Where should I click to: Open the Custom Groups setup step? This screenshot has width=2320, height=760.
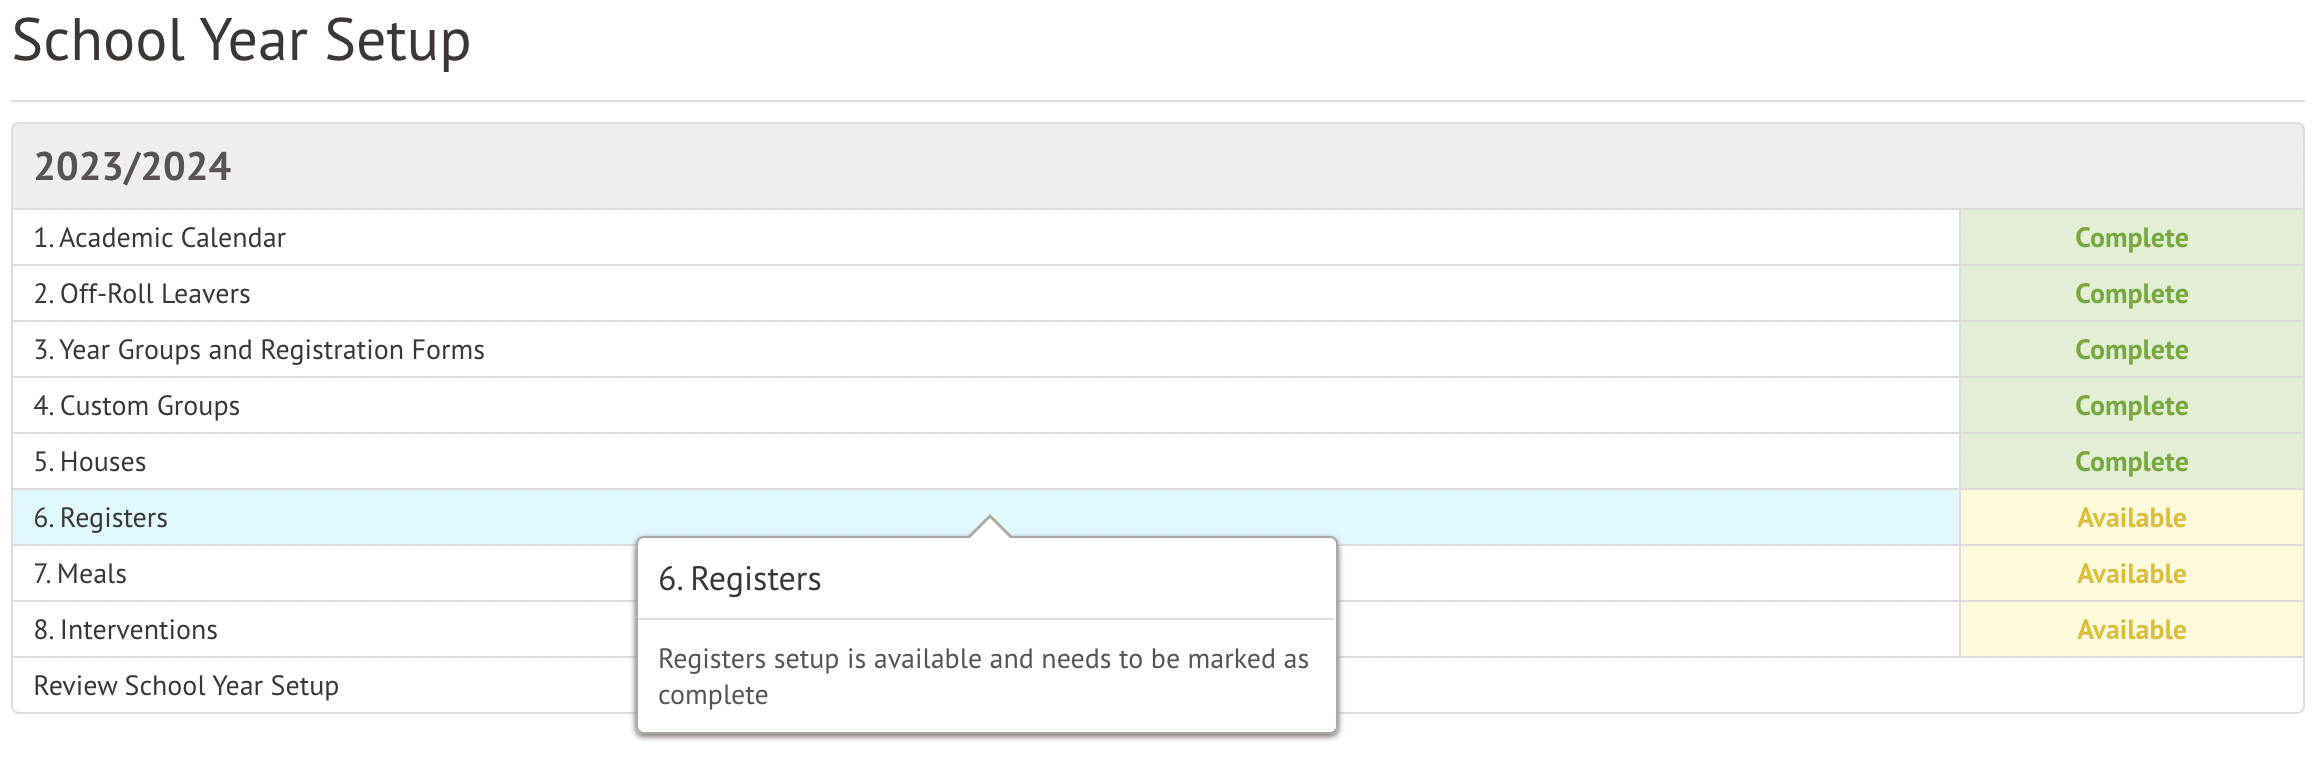[x=137, y=406]
